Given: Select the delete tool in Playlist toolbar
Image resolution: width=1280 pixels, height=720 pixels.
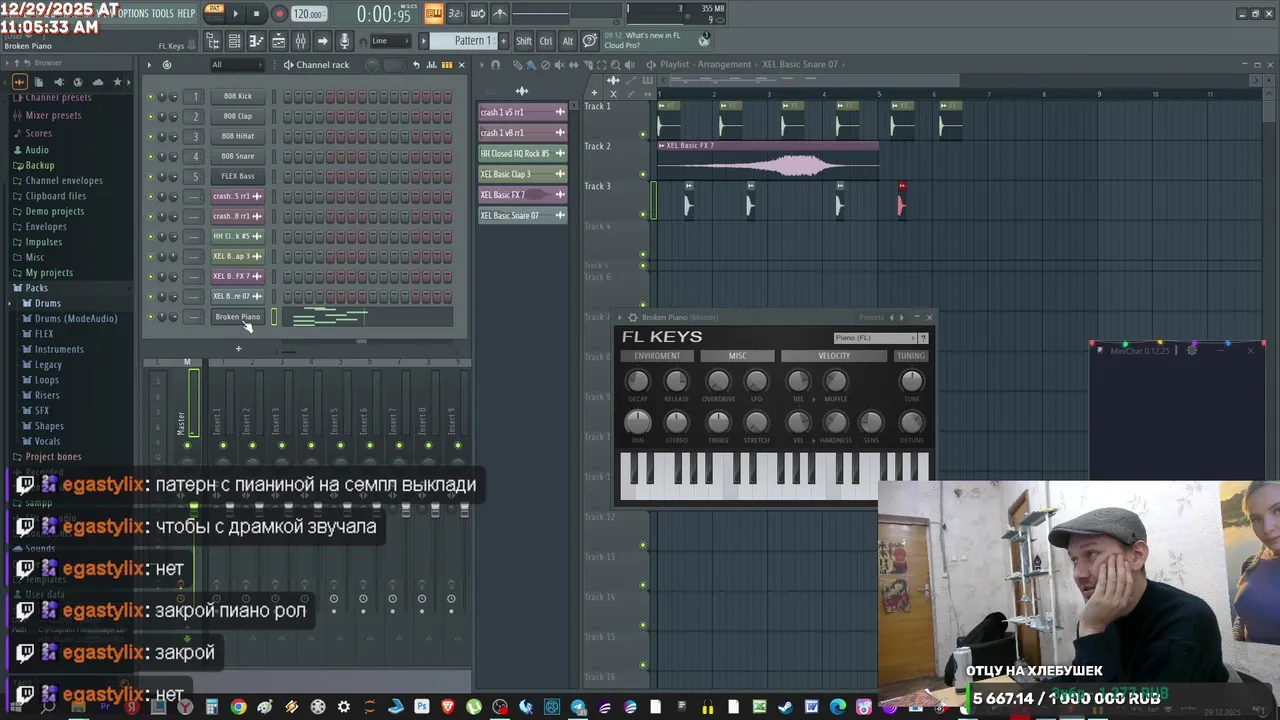Looking at the screenshot, I should pos(546,65).
